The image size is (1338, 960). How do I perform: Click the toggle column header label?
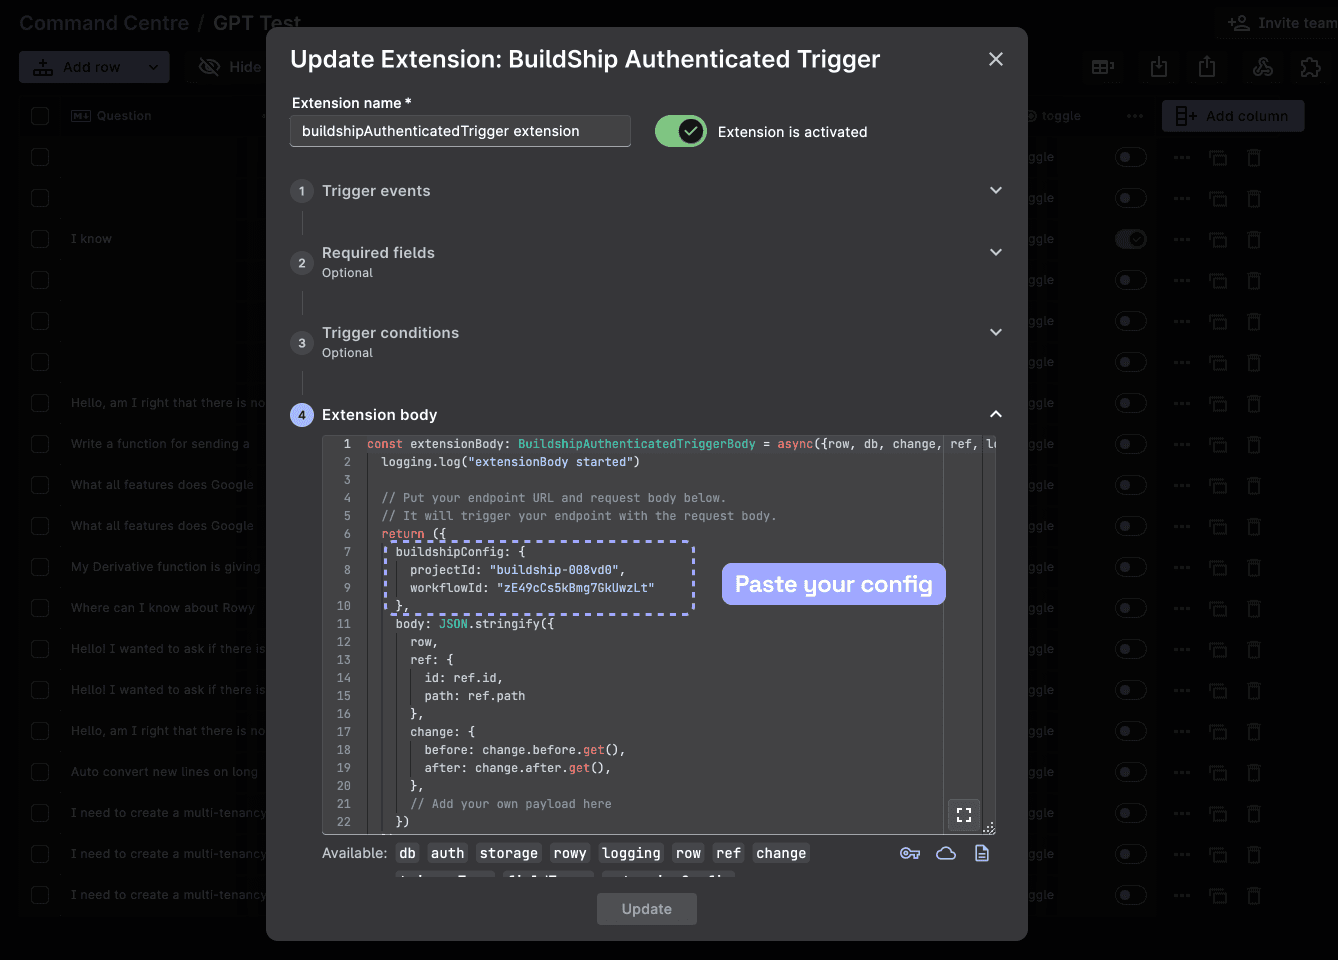tap(1061, 116)
